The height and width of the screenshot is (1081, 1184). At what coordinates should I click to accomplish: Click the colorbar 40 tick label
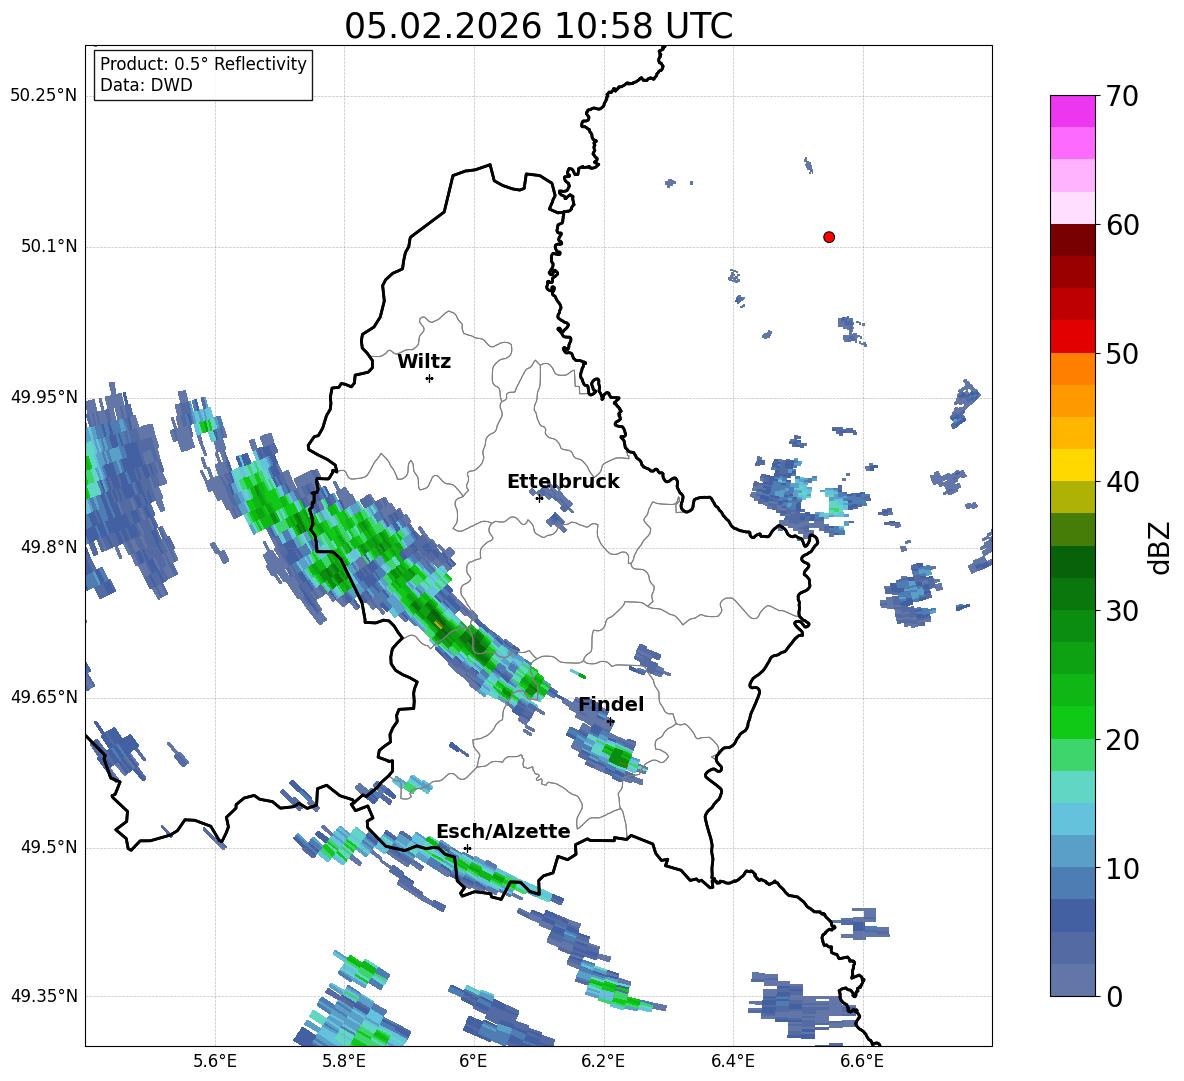coord(1122,482)
